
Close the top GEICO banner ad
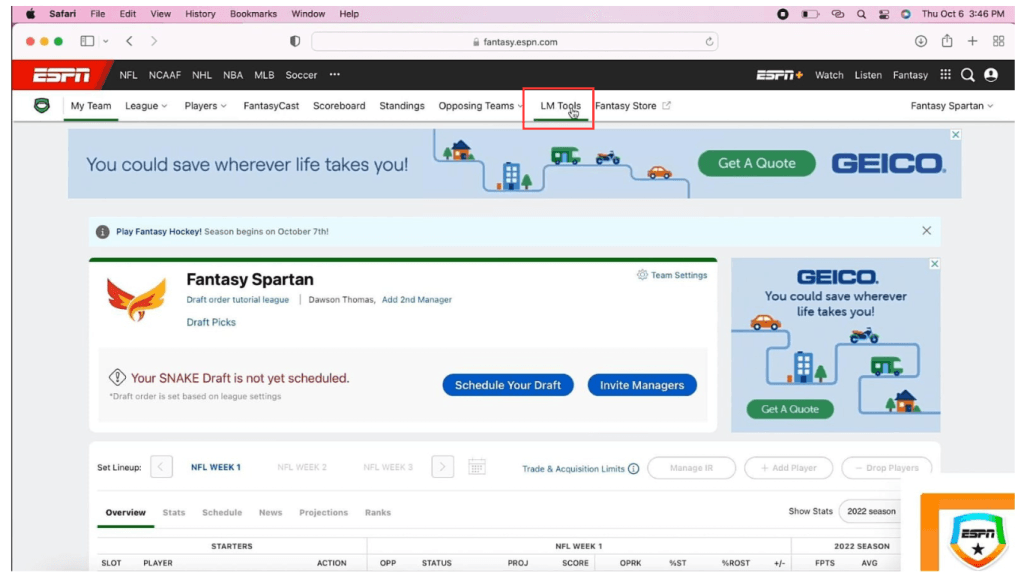955,135
